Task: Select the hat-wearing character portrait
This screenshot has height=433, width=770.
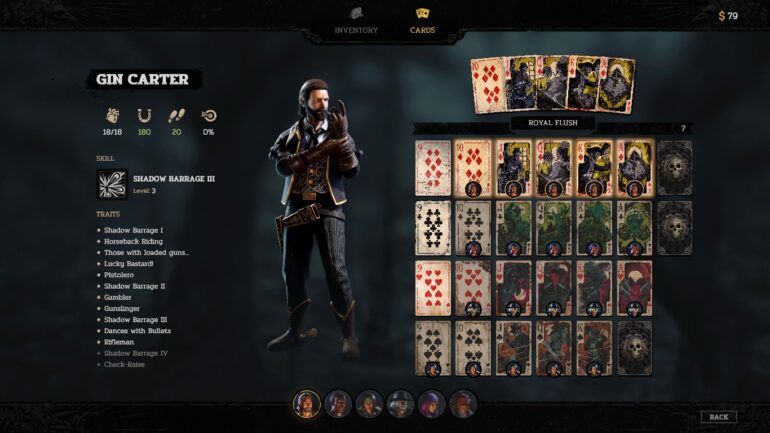Action: click(400, 404)
